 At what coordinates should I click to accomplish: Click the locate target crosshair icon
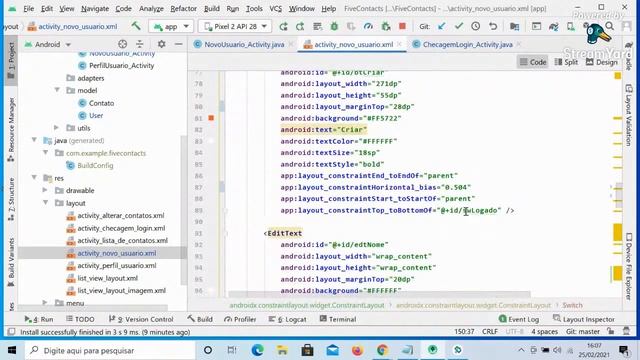122,44
